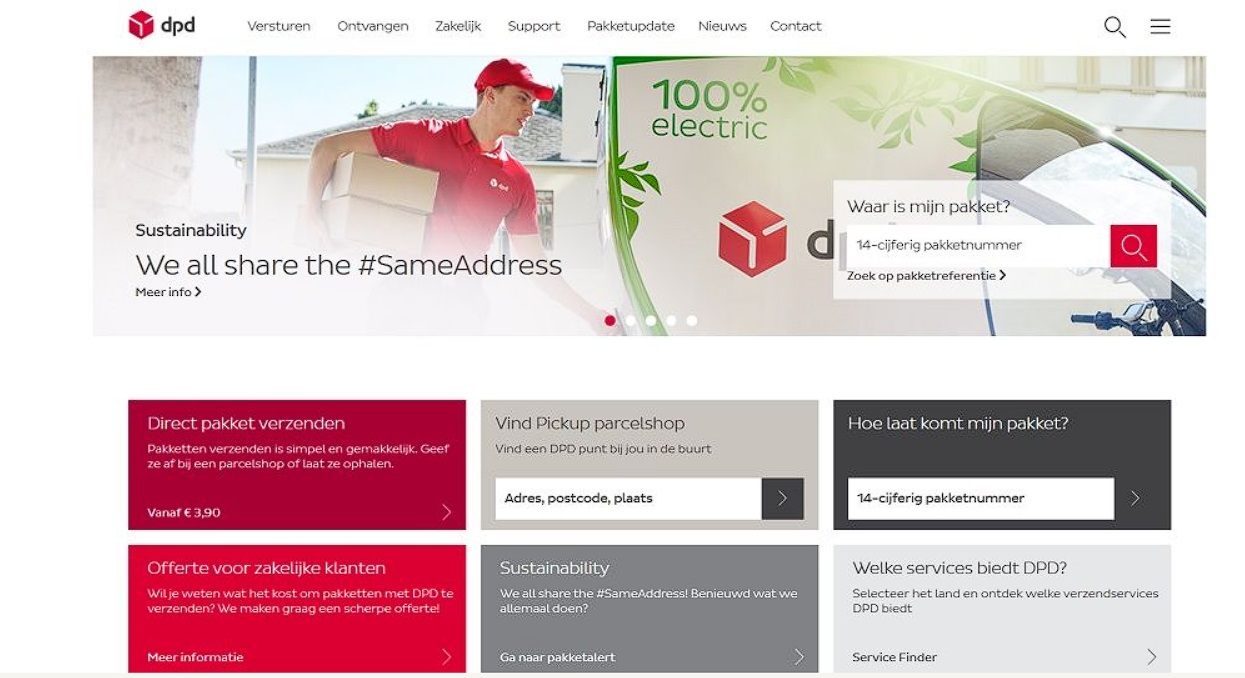Go to the Contact page
The image size is (1245, 678).
[796, 26]
